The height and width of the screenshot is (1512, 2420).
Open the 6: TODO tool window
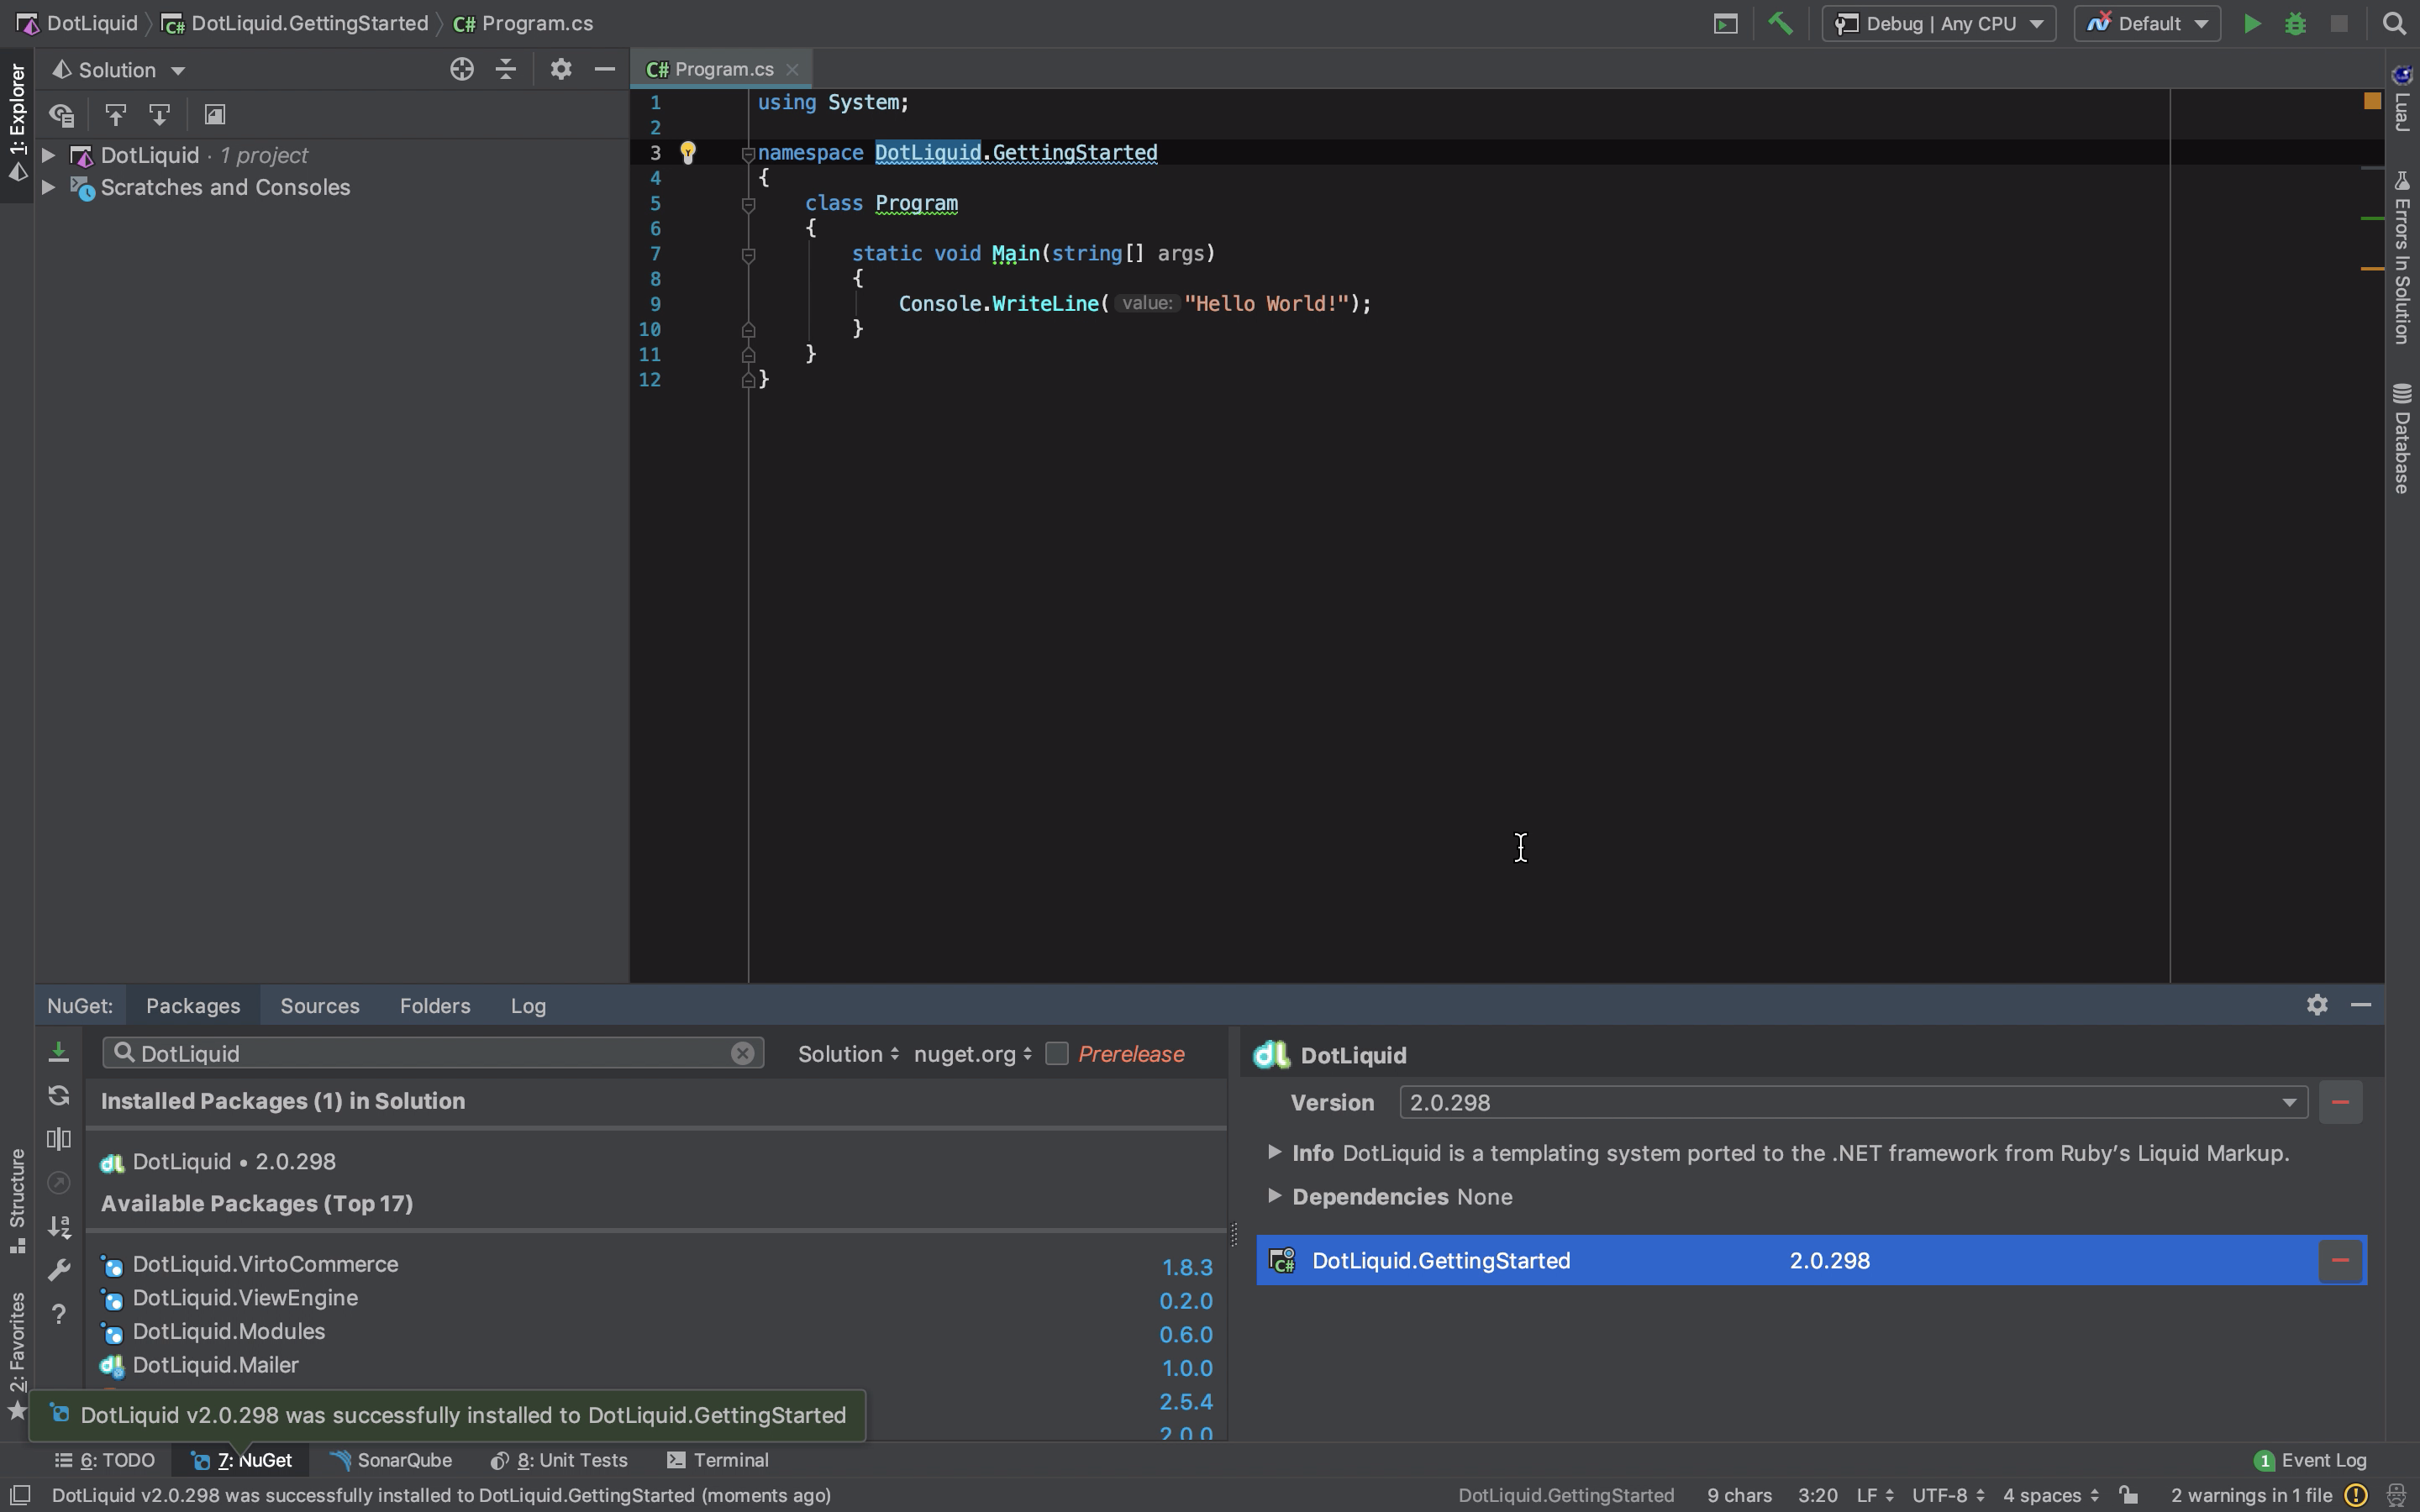(105, 1460)
